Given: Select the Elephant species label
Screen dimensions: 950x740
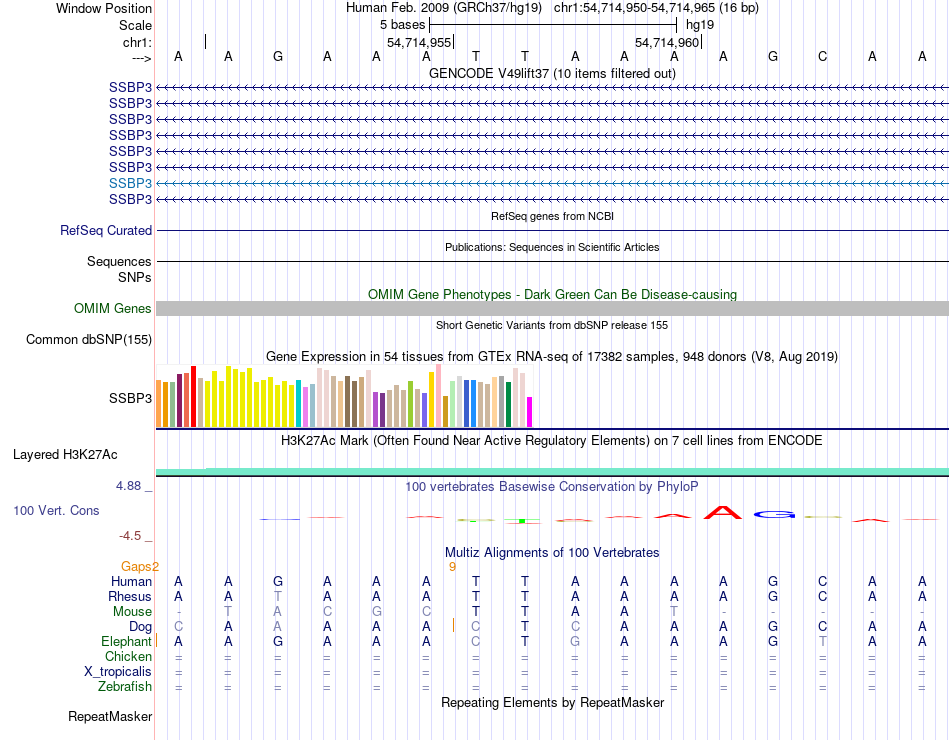Looking at the screenshot, I should [x=126, y=641].
